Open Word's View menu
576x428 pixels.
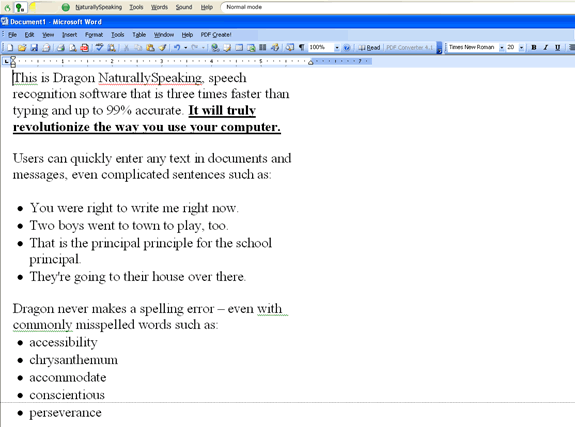click(x=48, y=35)
